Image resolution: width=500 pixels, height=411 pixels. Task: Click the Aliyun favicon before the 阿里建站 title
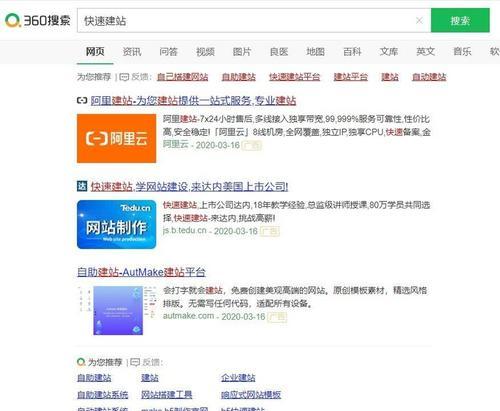tap(82, 100)
